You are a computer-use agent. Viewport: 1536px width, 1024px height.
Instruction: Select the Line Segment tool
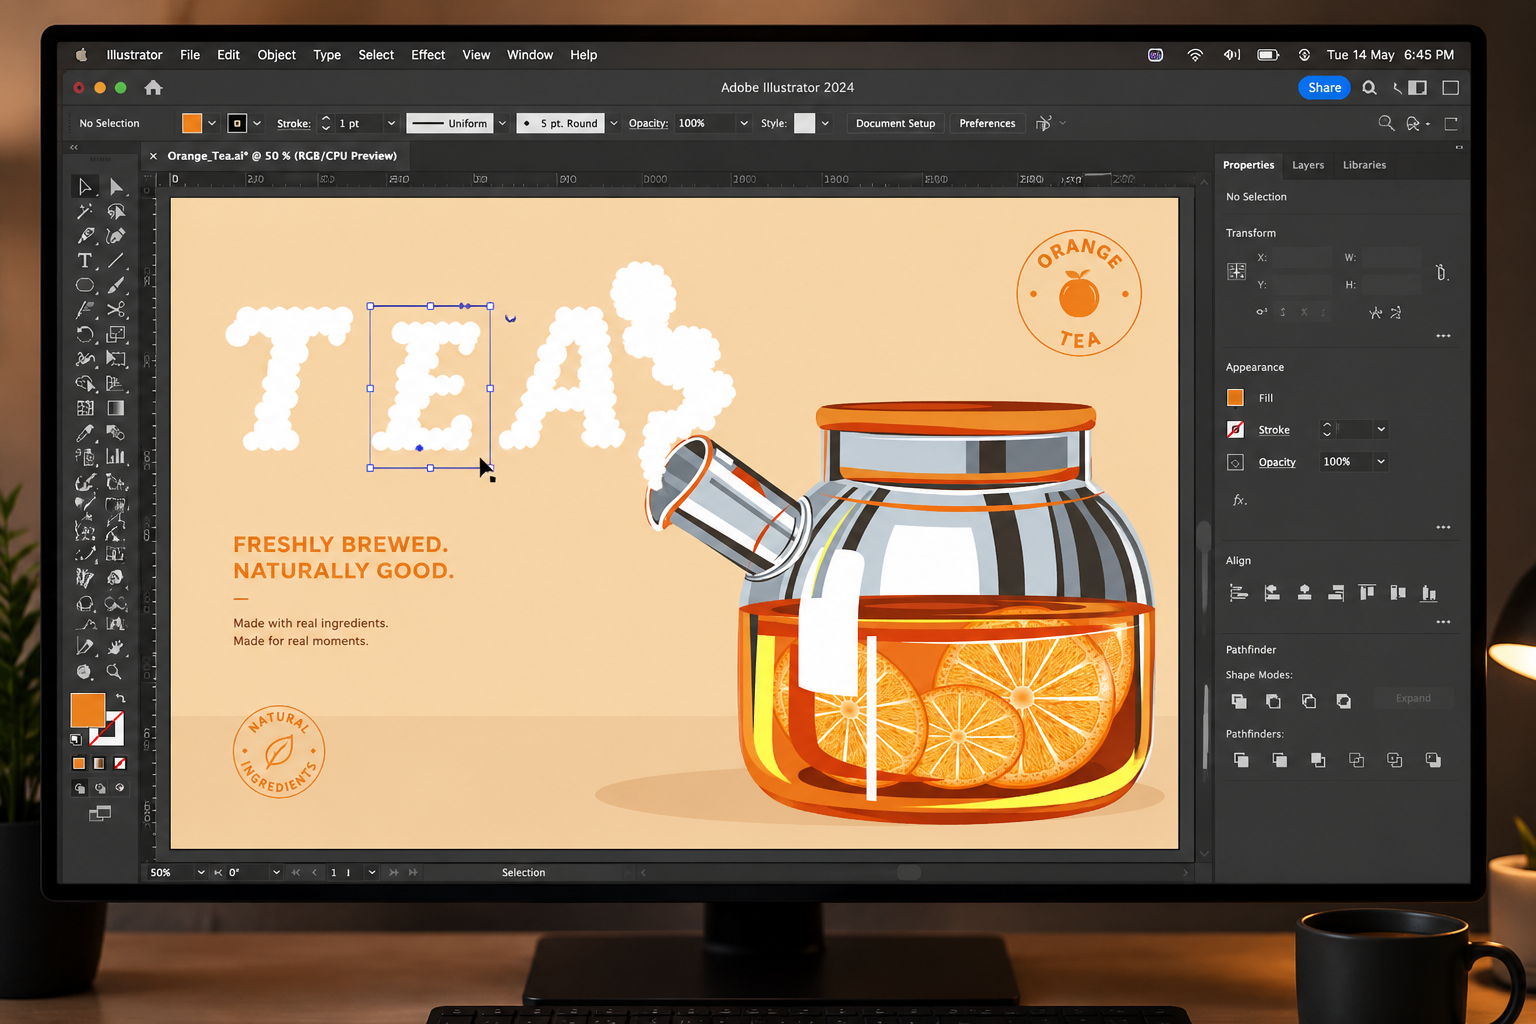(x=116, y=260)
